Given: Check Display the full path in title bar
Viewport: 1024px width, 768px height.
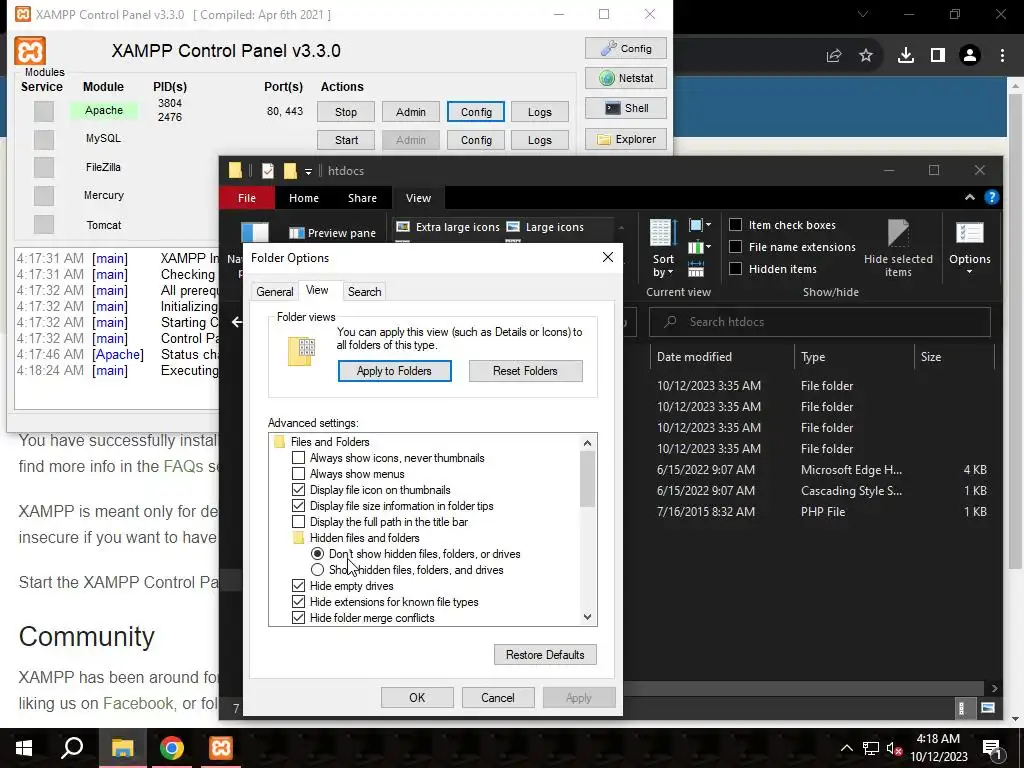Looking at the screenshot, I should pyautogui.click(x=298, y=522).
